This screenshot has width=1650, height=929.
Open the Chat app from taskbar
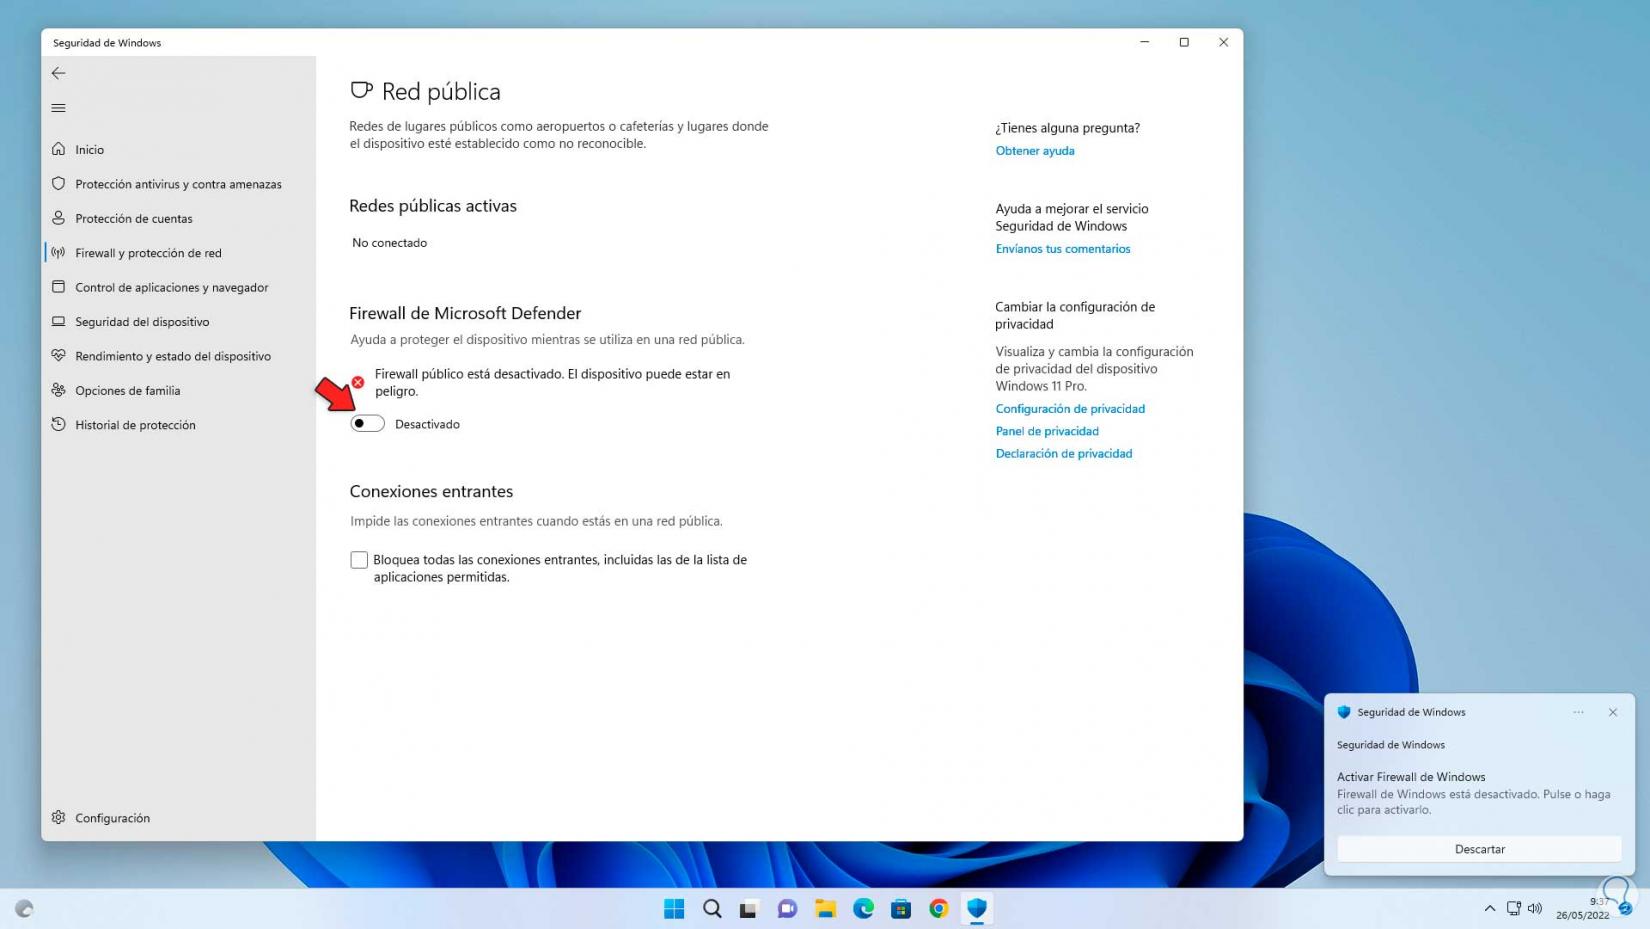point(787,909)
